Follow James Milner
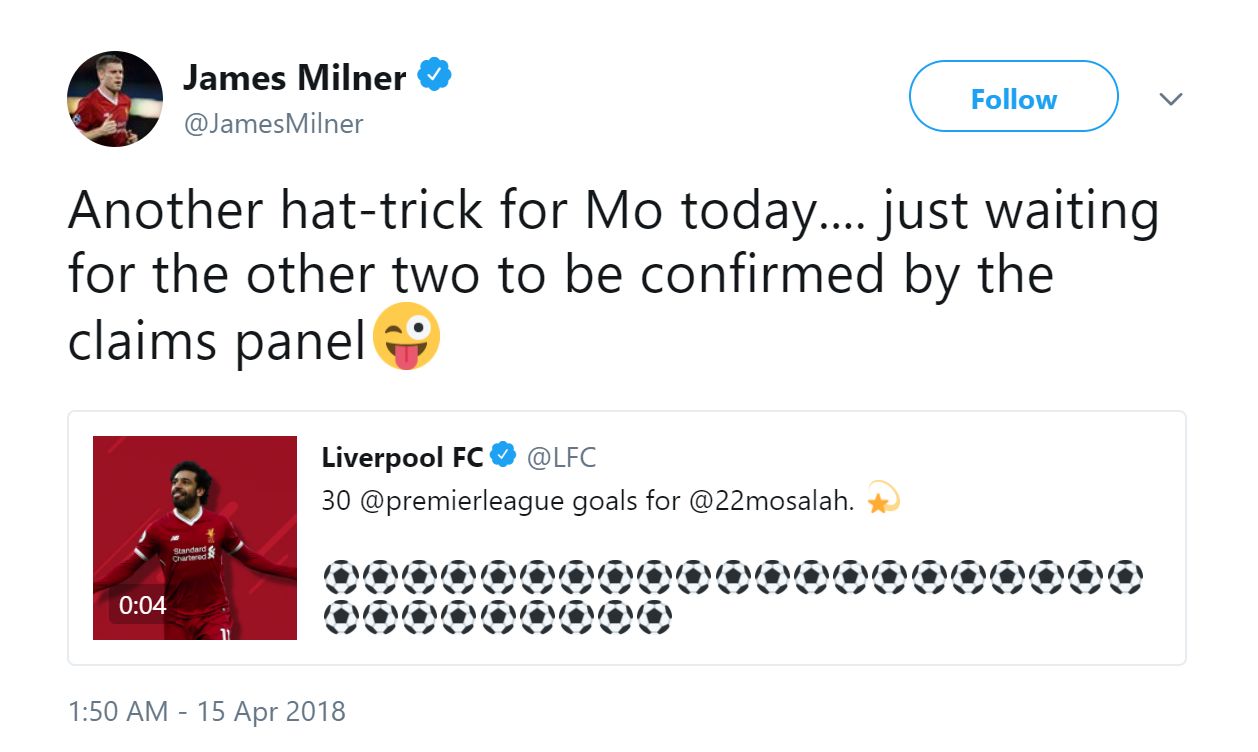The width and height of the screenshot is (1258, 752). point(1012,97)
